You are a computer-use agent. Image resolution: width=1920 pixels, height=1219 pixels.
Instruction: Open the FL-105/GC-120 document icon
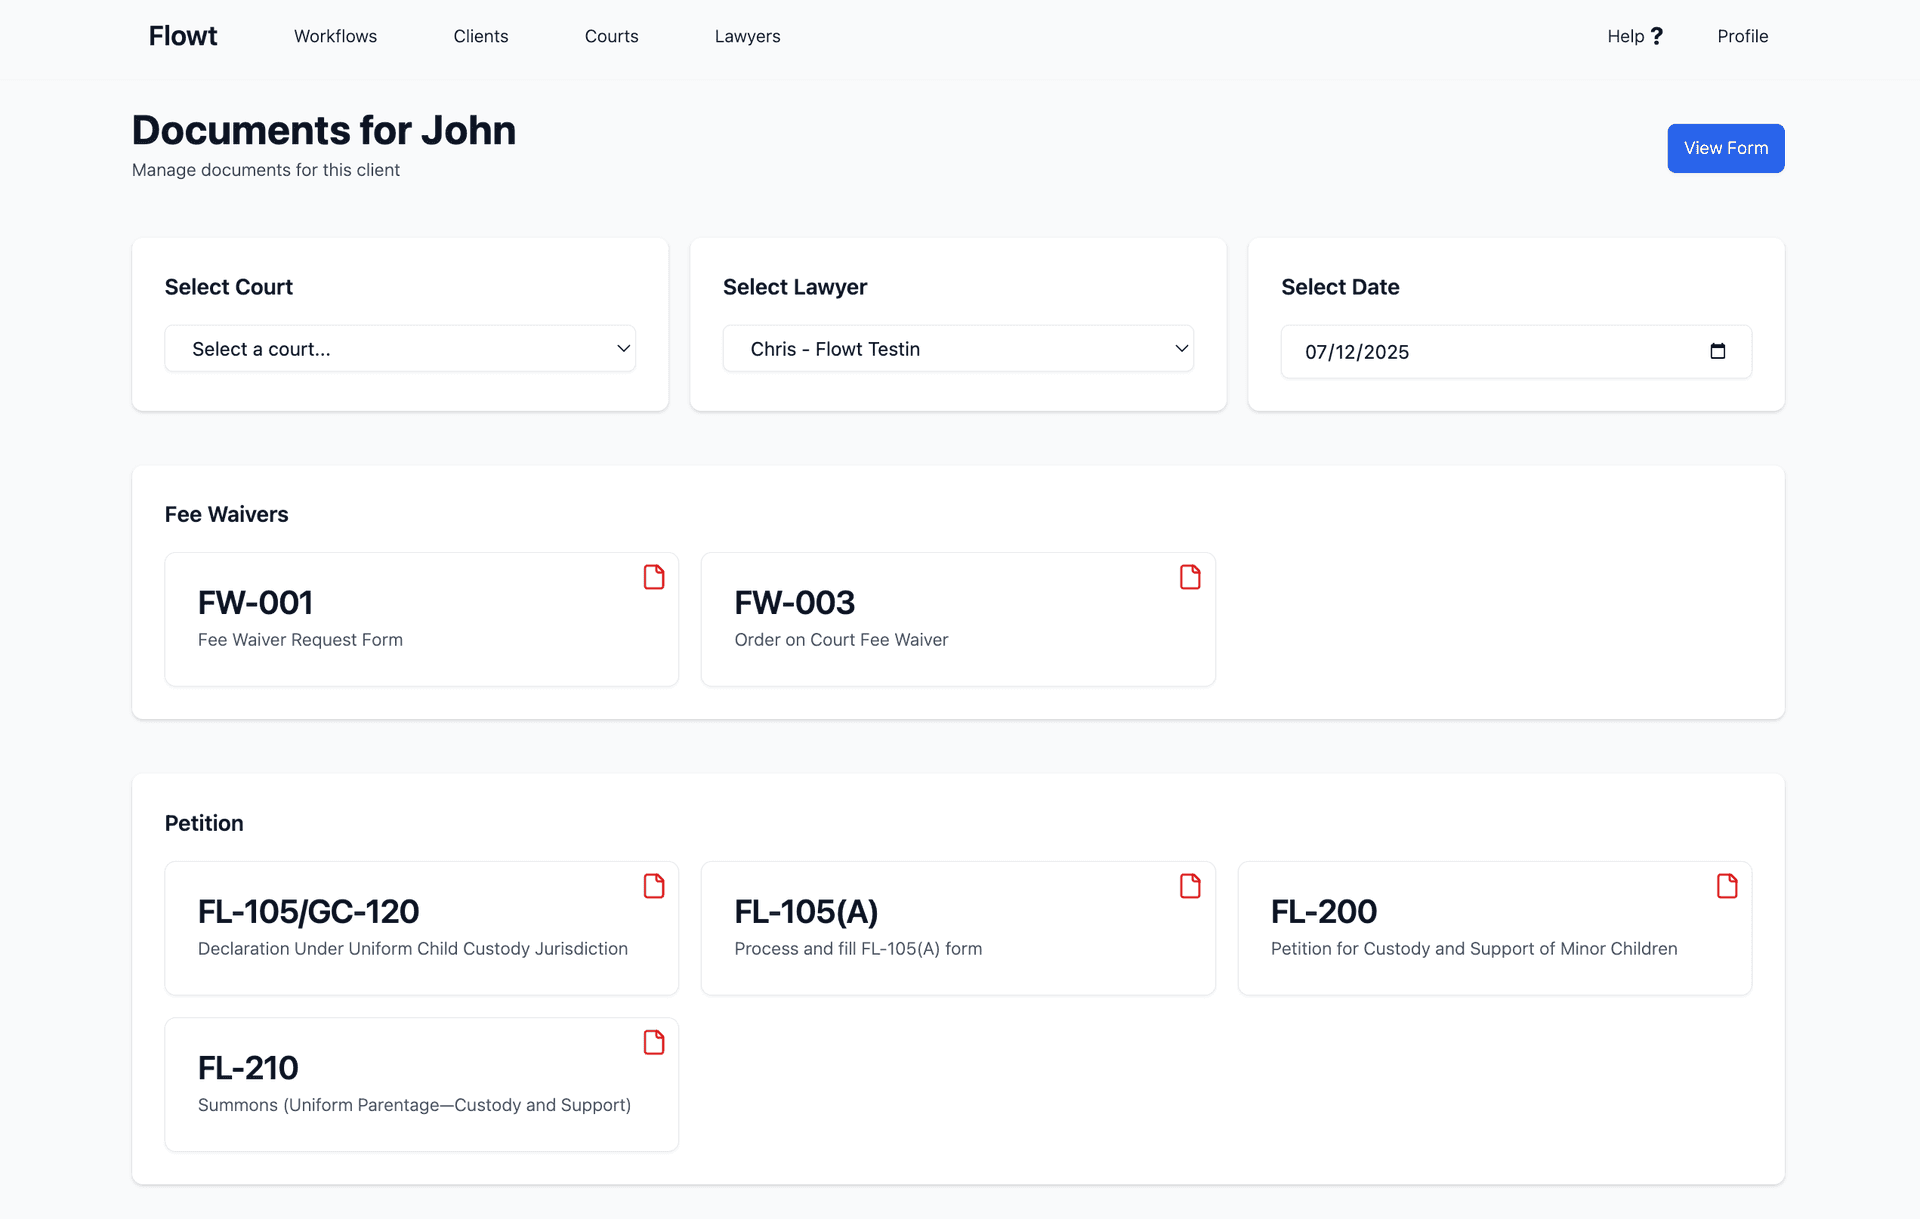[x=654, y=886]
